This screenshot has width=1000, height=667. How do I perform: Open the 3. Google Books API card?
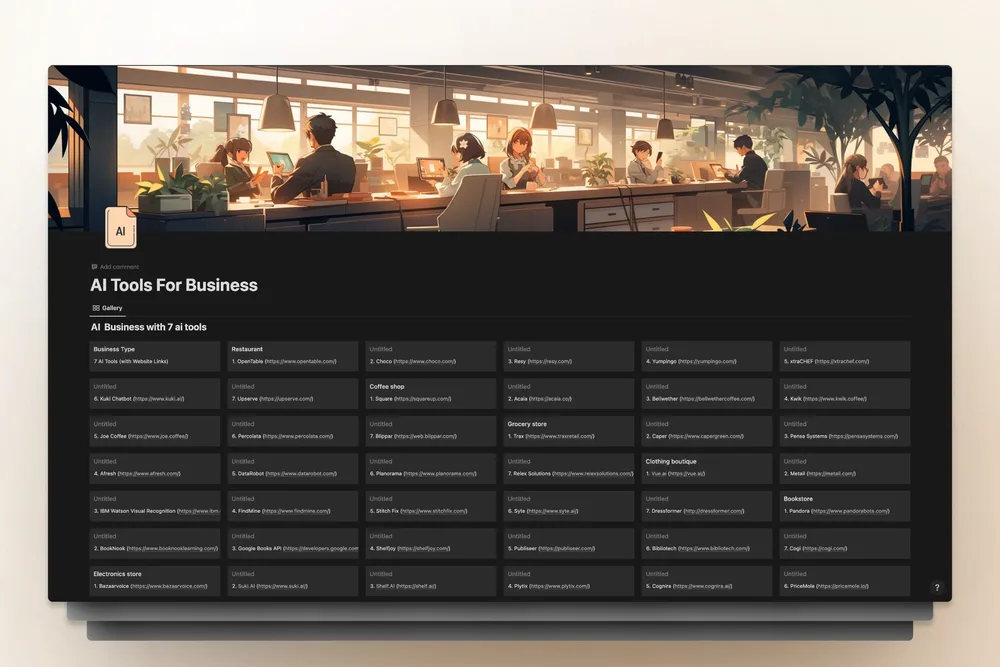293,544
